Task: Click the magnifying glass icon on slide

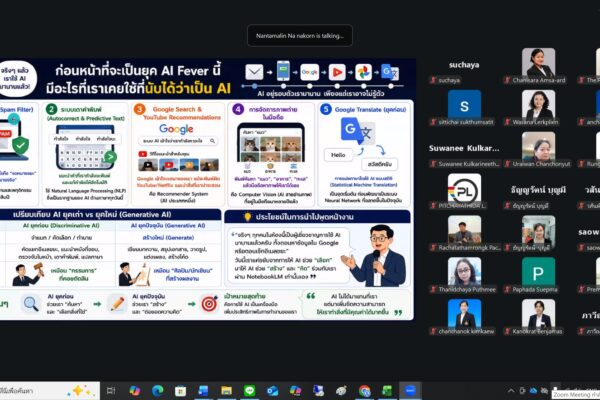Action: pos(31,304)
